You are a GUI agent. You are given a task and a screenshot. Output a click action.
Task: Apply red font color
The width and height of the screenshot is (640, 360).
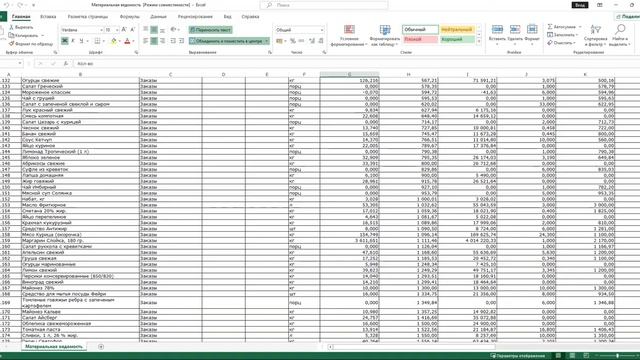pyautogui.click(x=127, y=41)
